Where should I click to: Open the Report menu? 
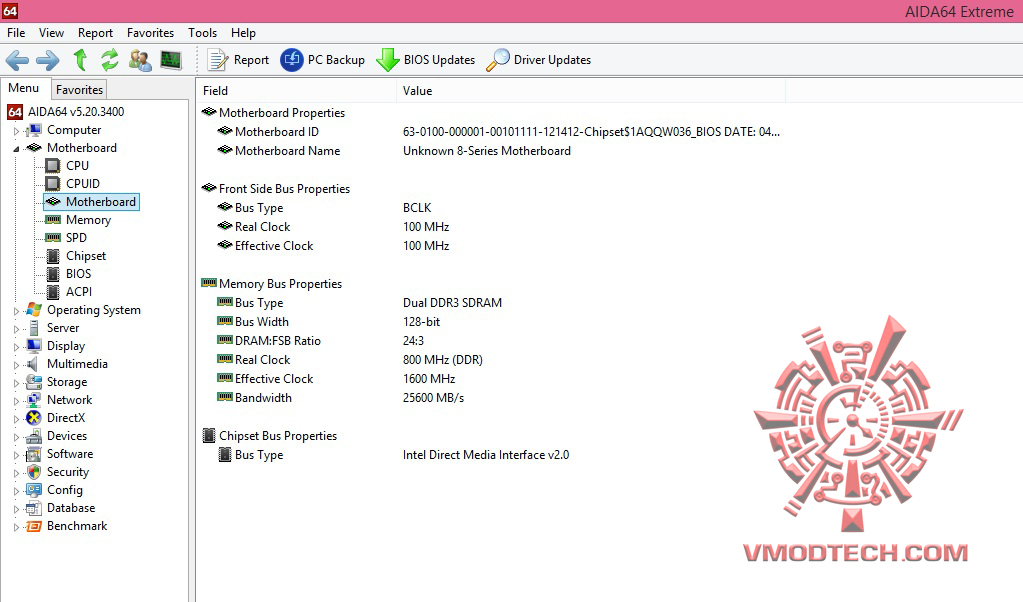pyautogui.click(x=95, y=33)
